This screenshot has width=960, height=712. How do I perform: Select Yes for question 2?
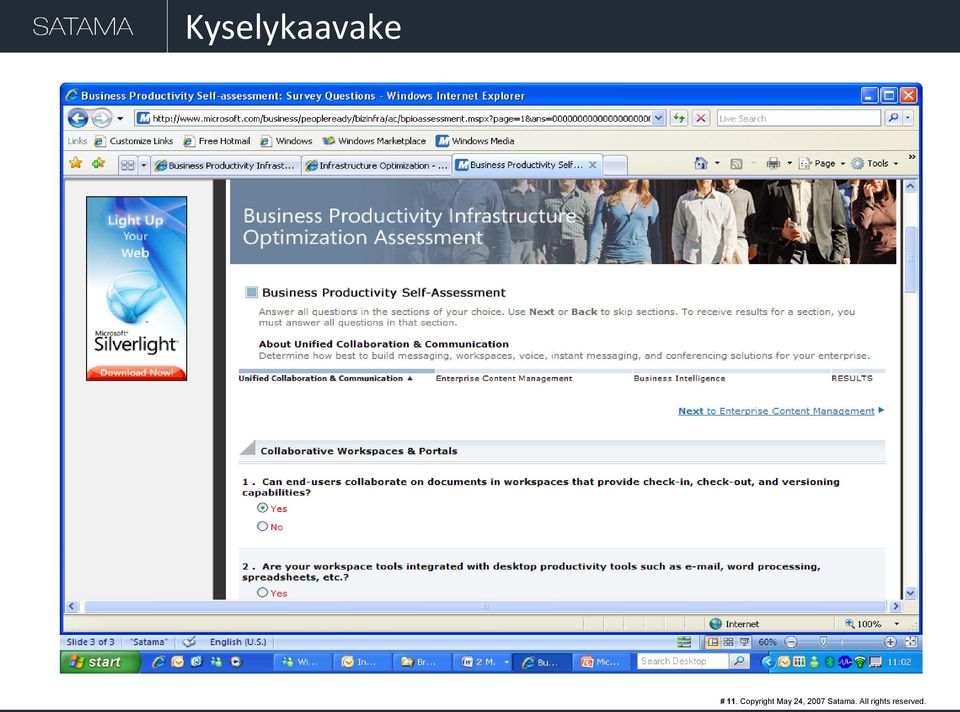point(263,592)
